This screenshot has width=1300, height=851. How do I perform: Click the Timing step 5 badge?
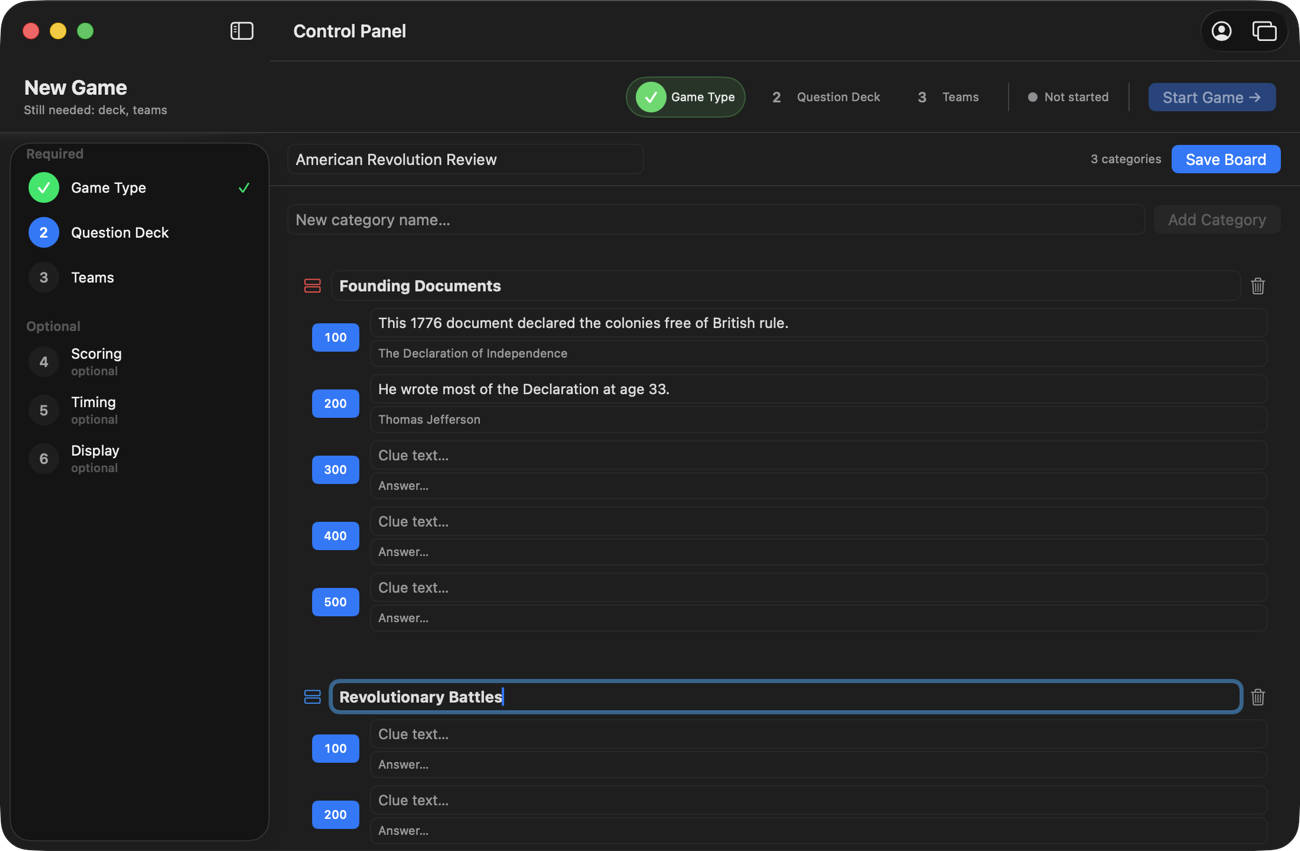point(43,410)
